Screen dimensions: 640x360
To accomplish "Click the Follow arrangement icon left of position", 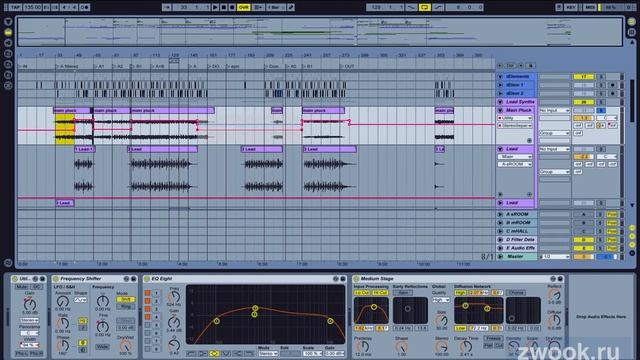I will point(167,7).
